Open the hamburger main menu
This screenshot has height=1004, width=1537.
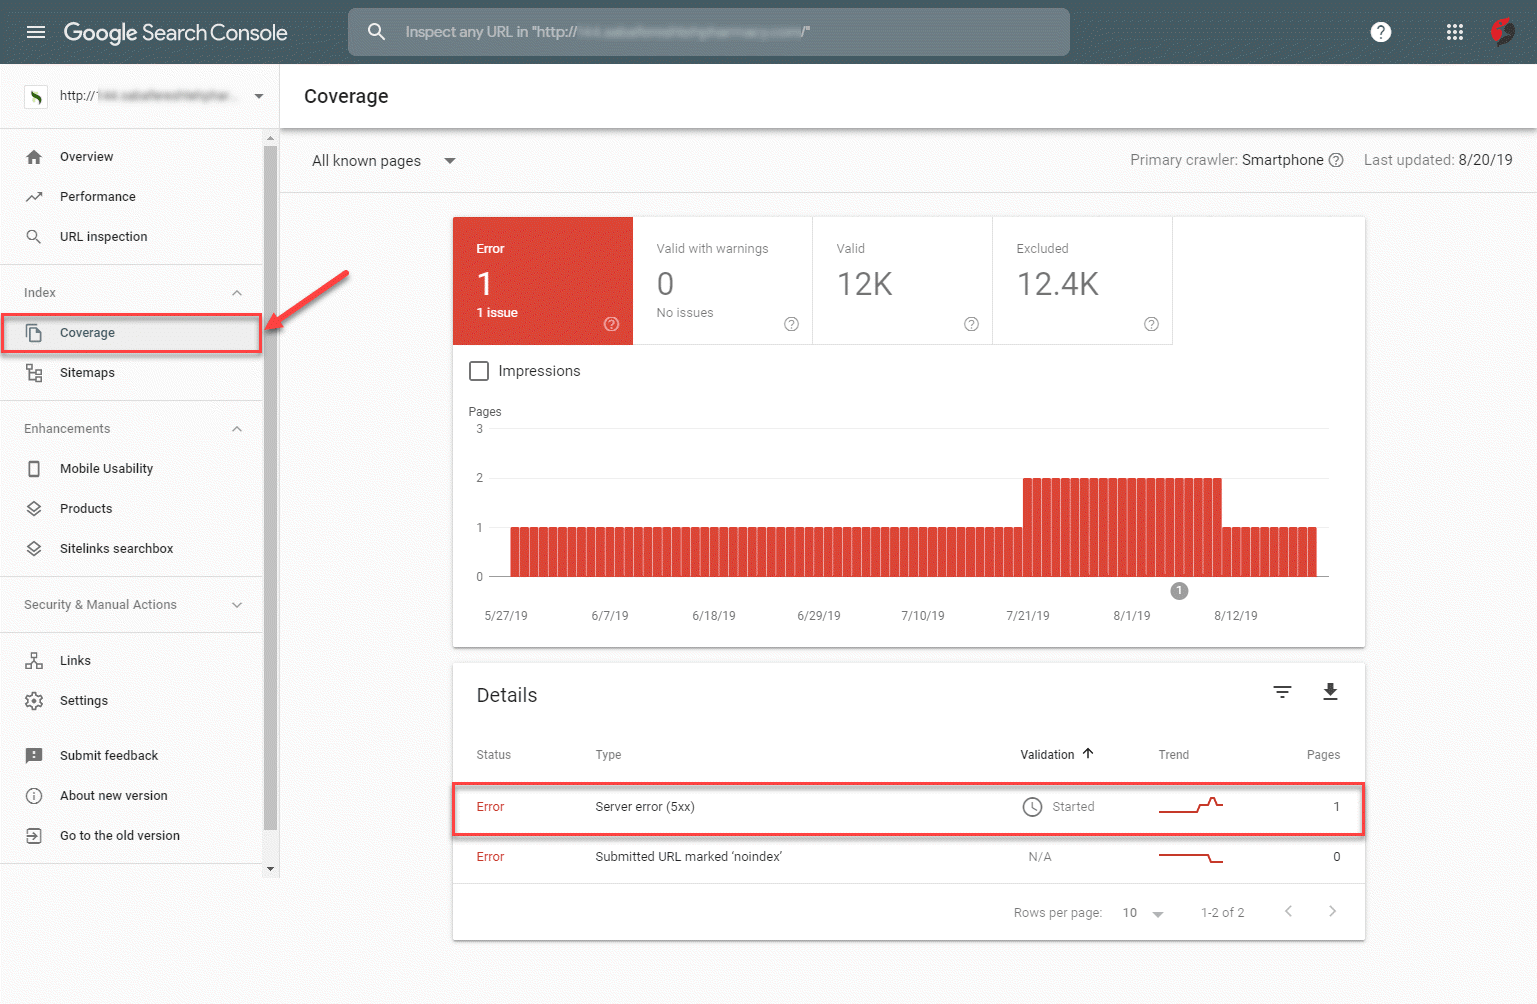(x=36, y=32)
